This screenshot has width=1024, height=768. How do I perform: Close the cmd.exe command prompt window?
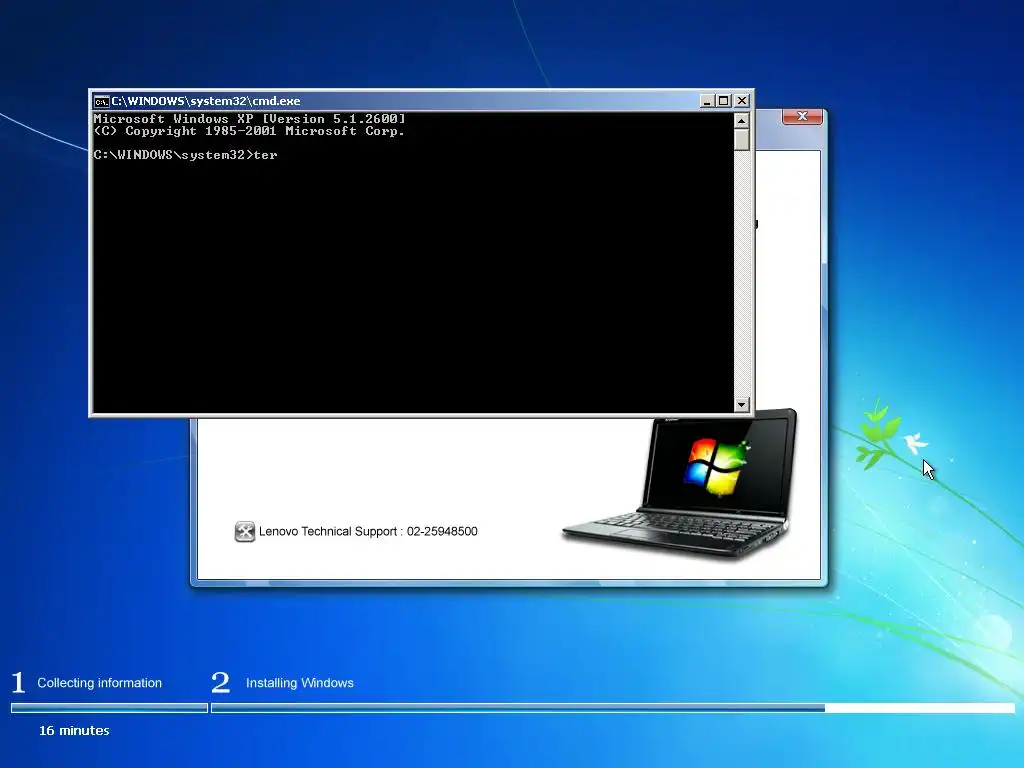pyautogui.click(x=742, y=101)
